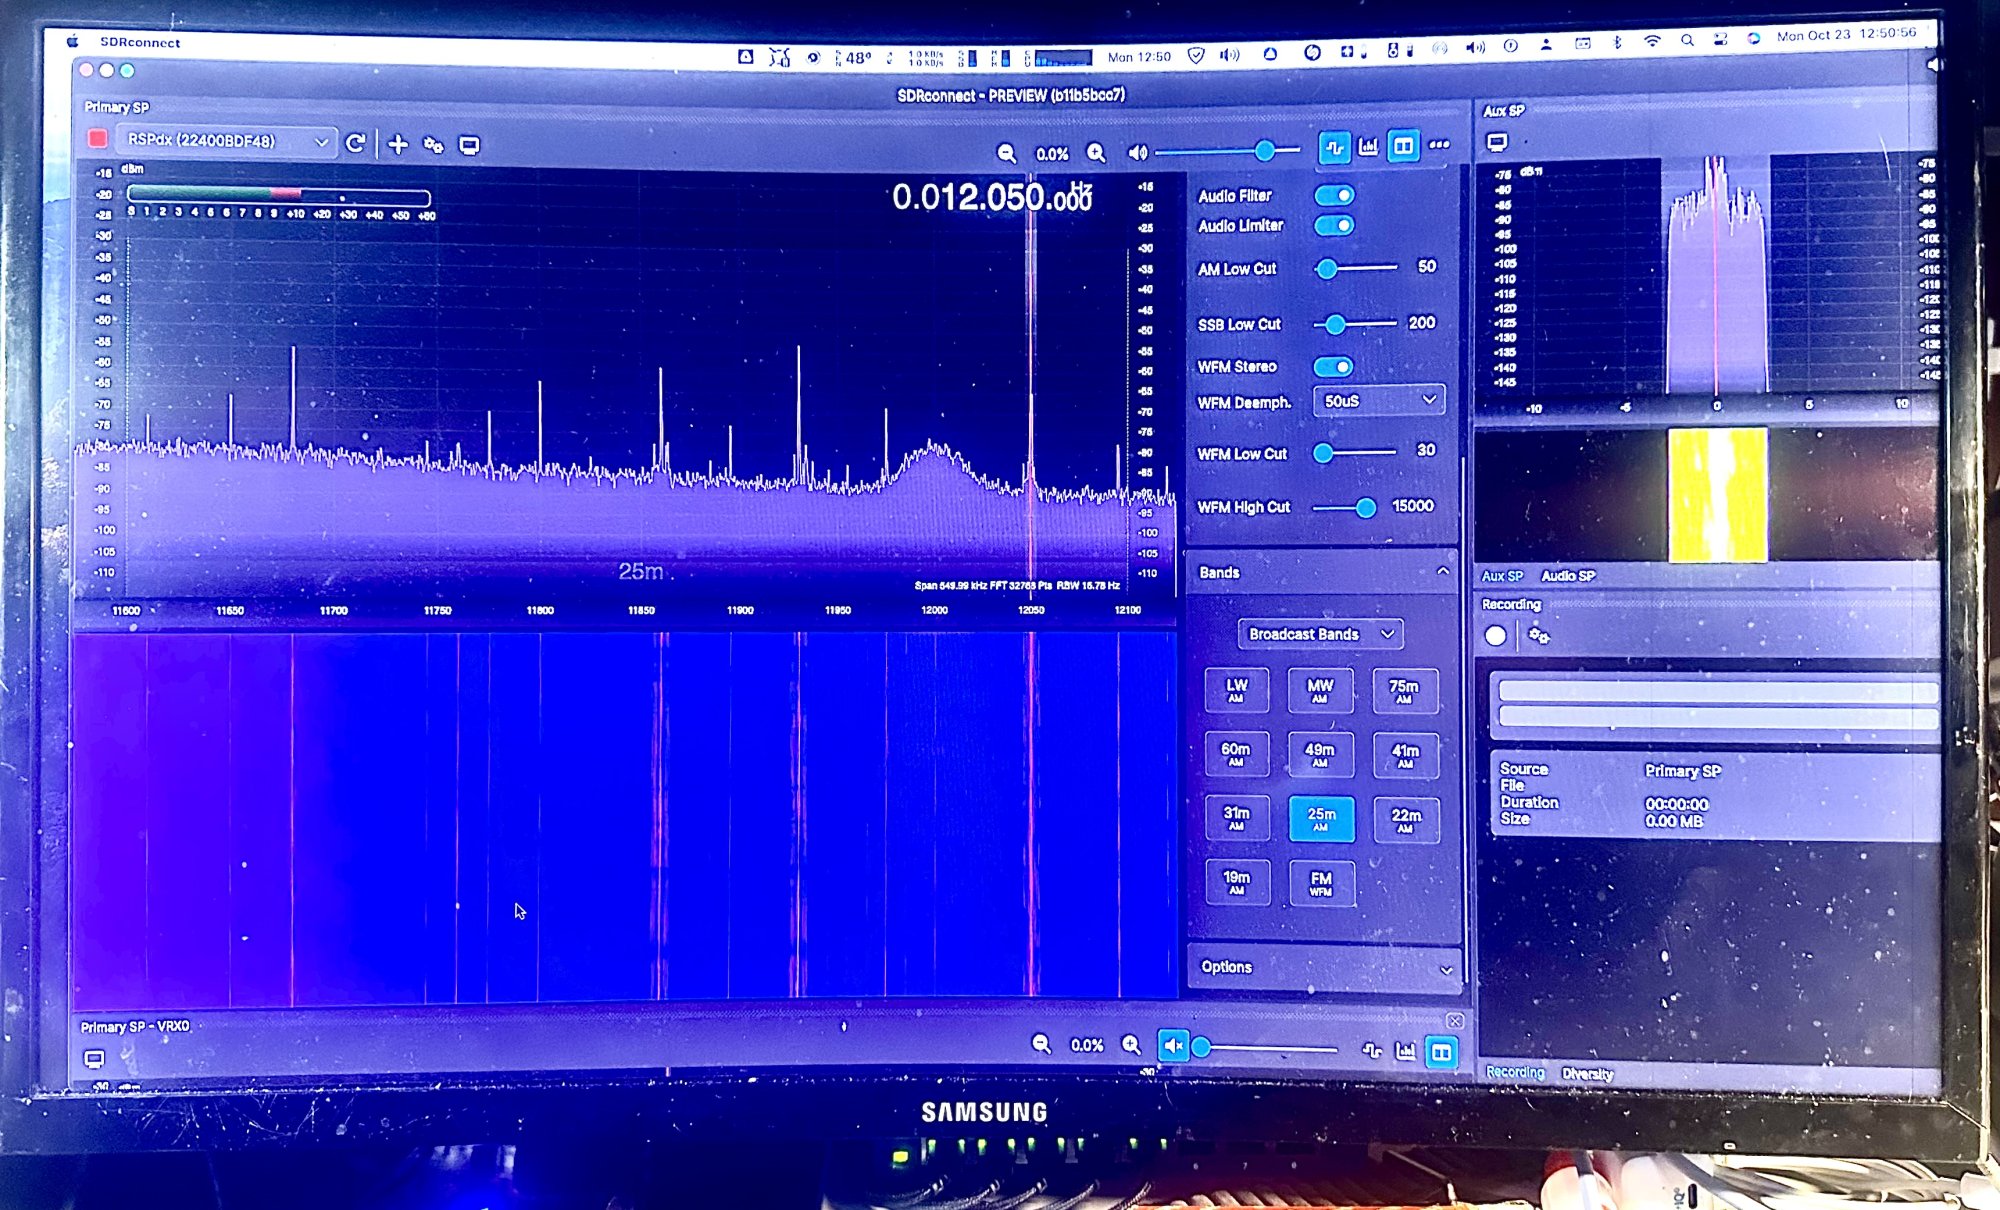Stop the RSPdx device stream (red button)
Image resolution: width=2000 pixels, height=1210 pixels.
(x=97, y=139)
